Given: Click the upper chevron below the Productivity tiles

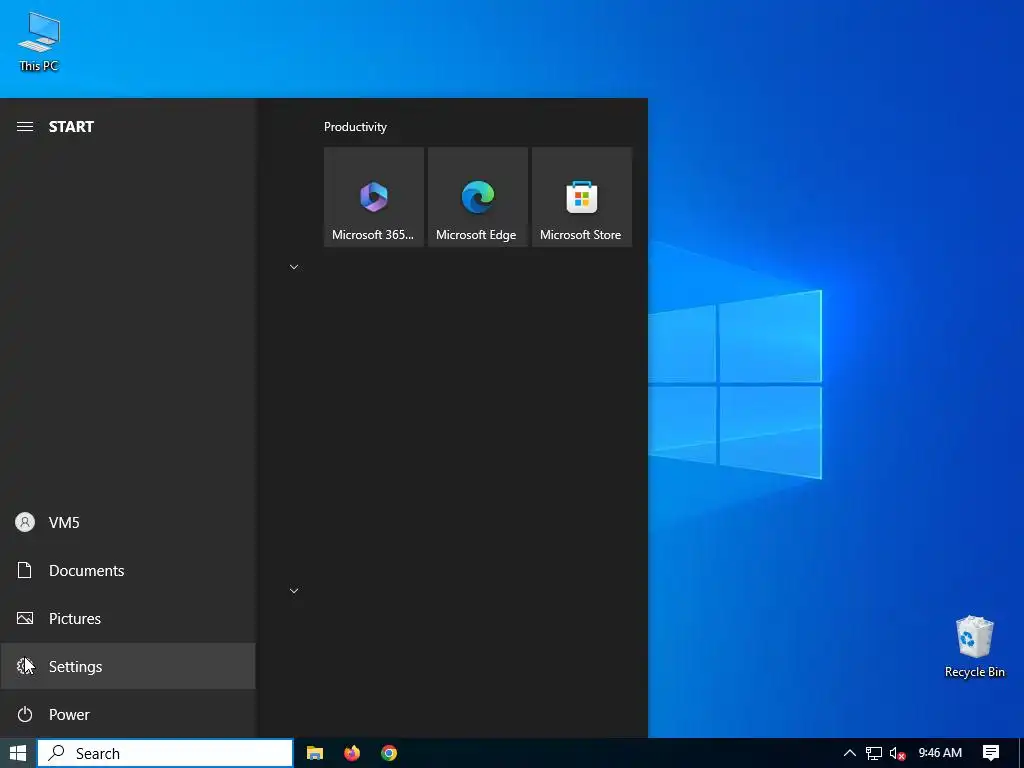Looking at the screenshot, I should [294, 266].
